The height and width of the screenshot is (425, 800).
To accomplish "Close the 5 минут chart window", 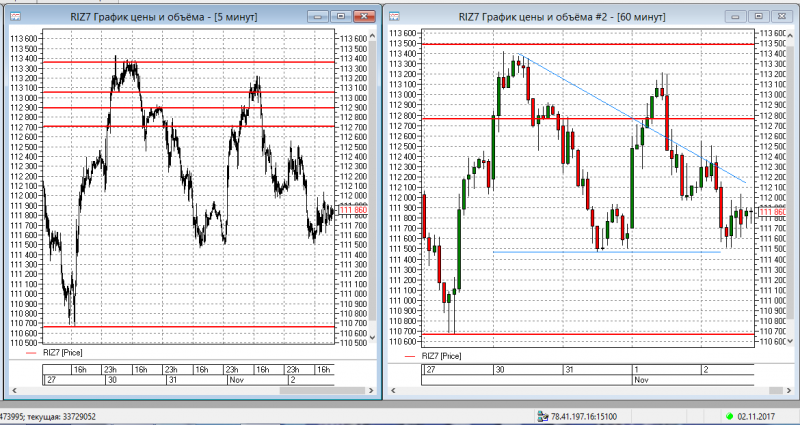I will 364,17.
